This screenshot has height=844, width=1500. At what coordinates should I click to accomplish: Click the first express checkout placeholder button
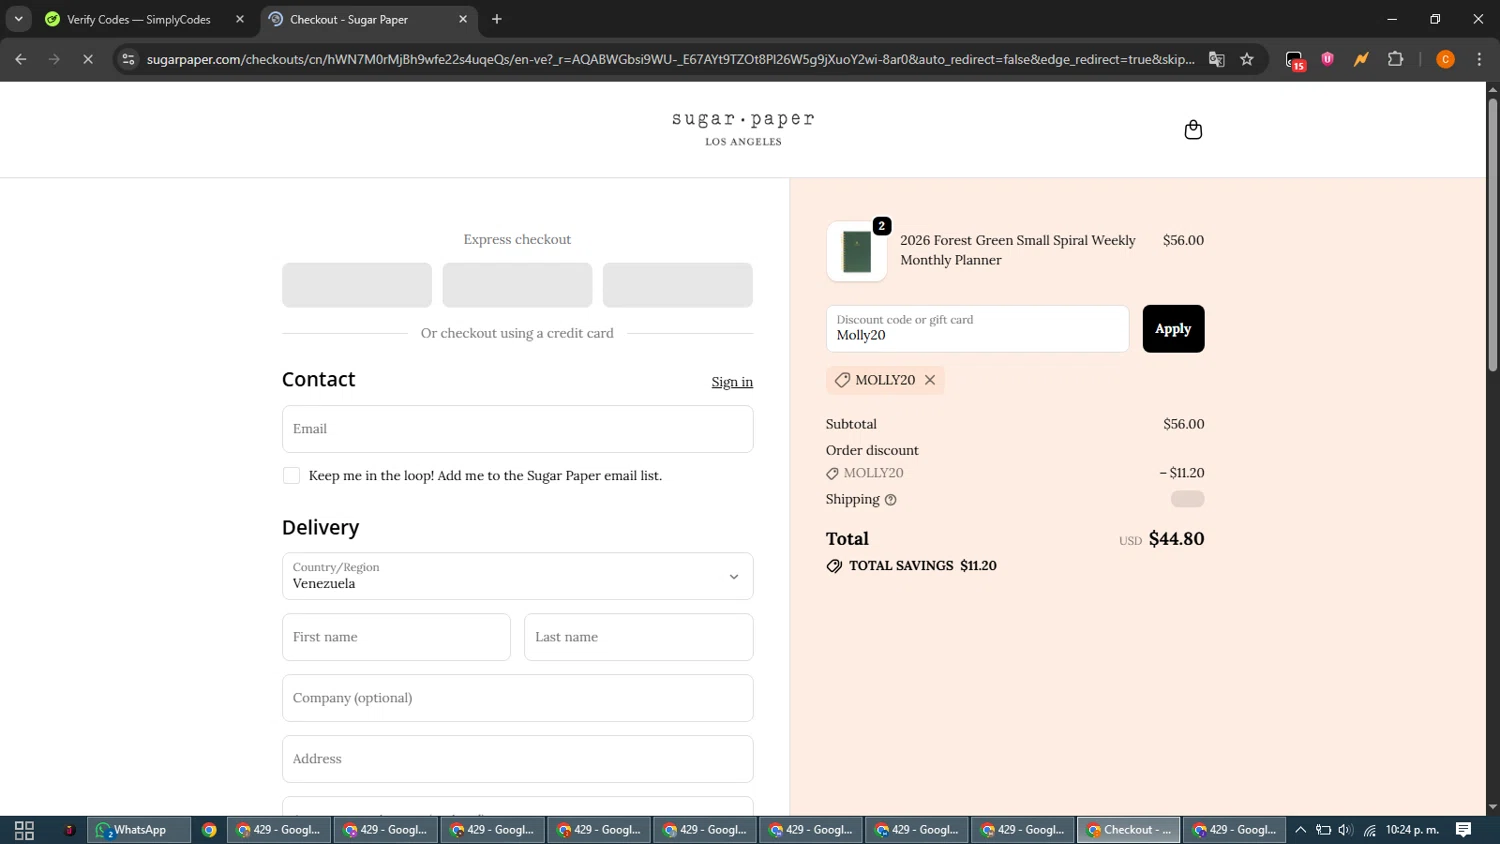point(357,285)
